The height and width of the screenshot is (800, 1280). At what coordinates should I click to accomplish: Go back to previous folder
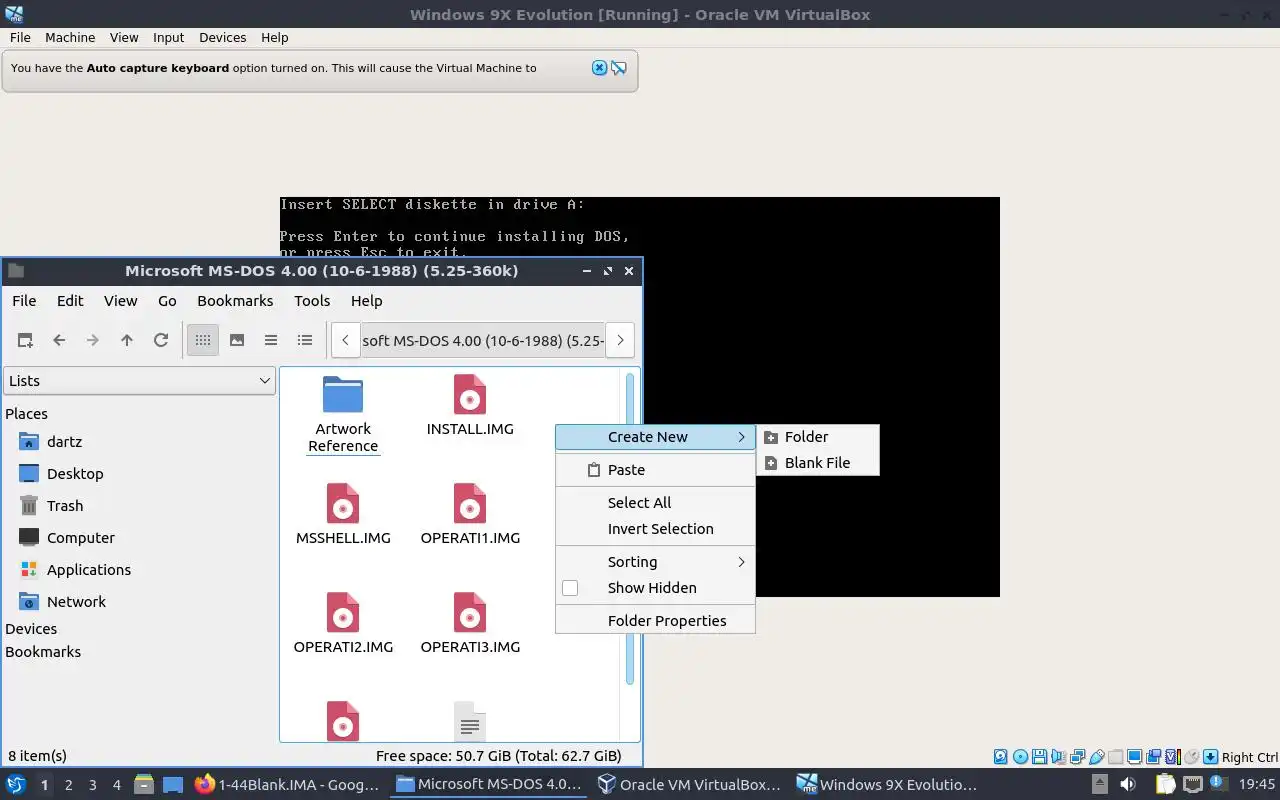point(59,340)
